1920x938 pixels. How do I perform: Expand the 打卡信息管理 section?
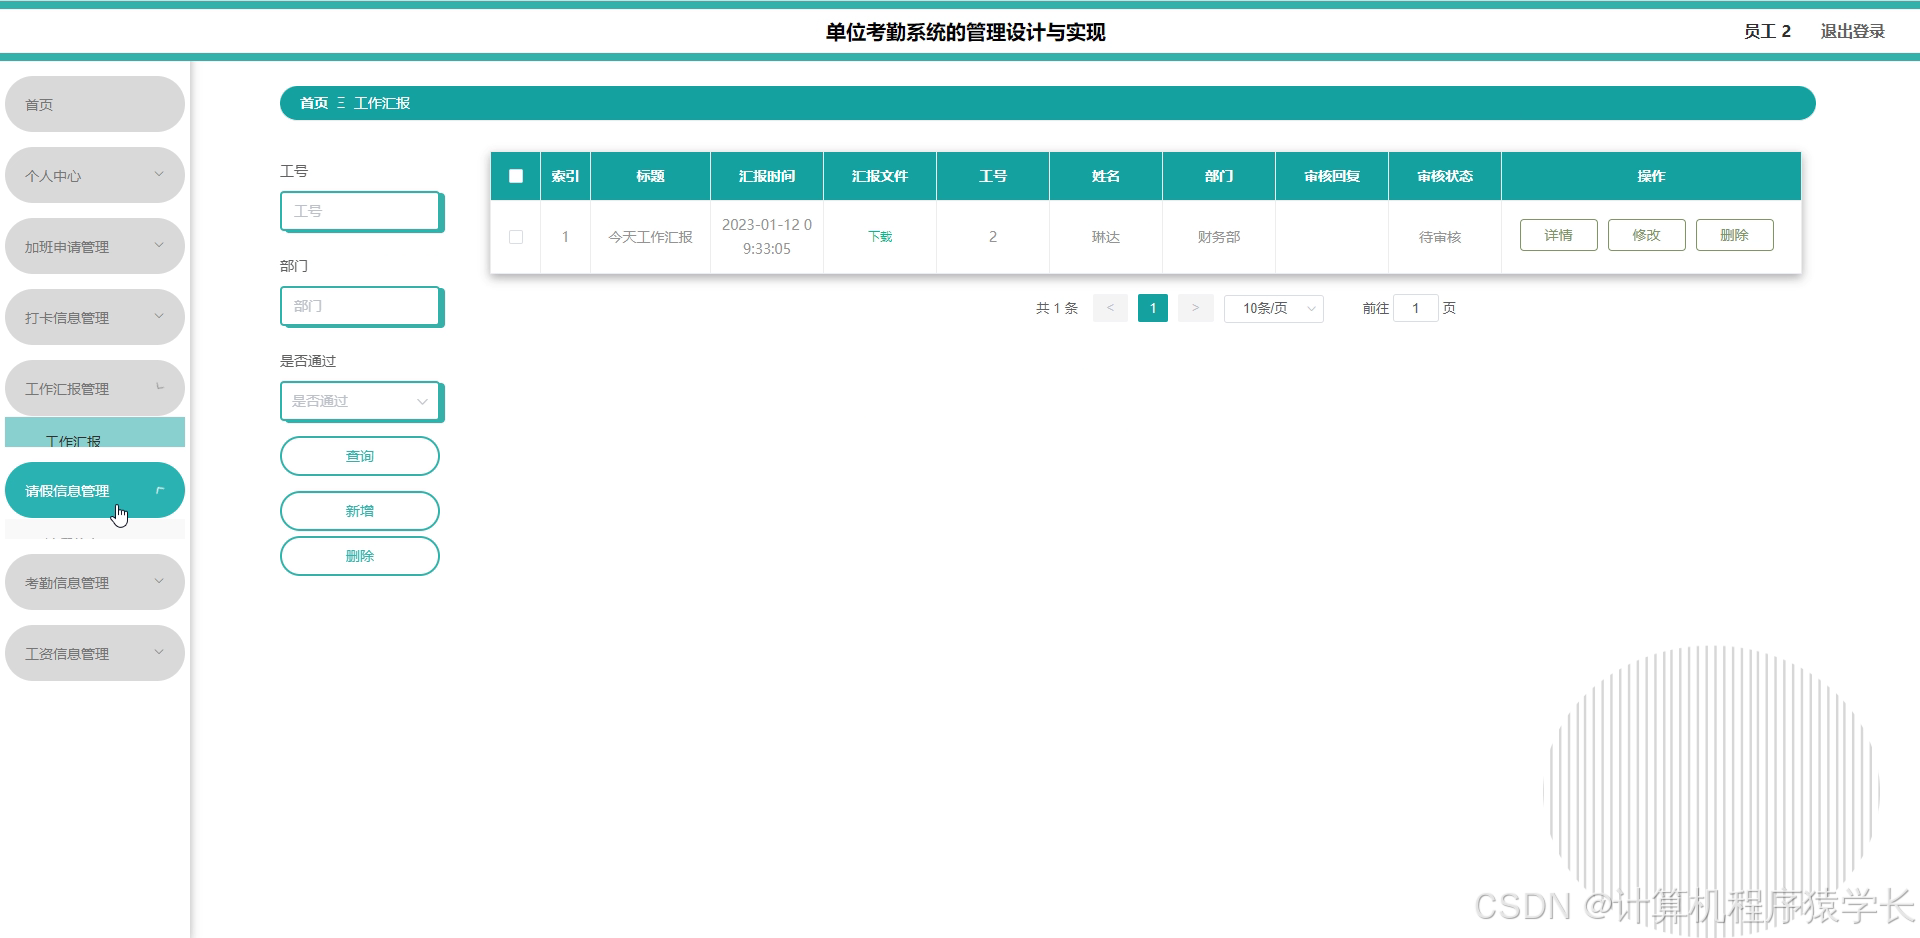point(95,316)
